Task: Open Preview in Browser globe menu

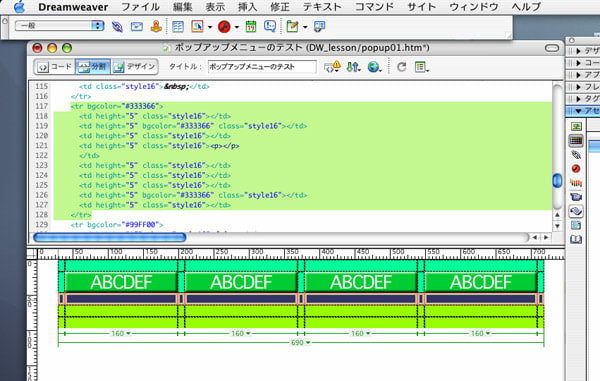Action: [x=374, y=67]
